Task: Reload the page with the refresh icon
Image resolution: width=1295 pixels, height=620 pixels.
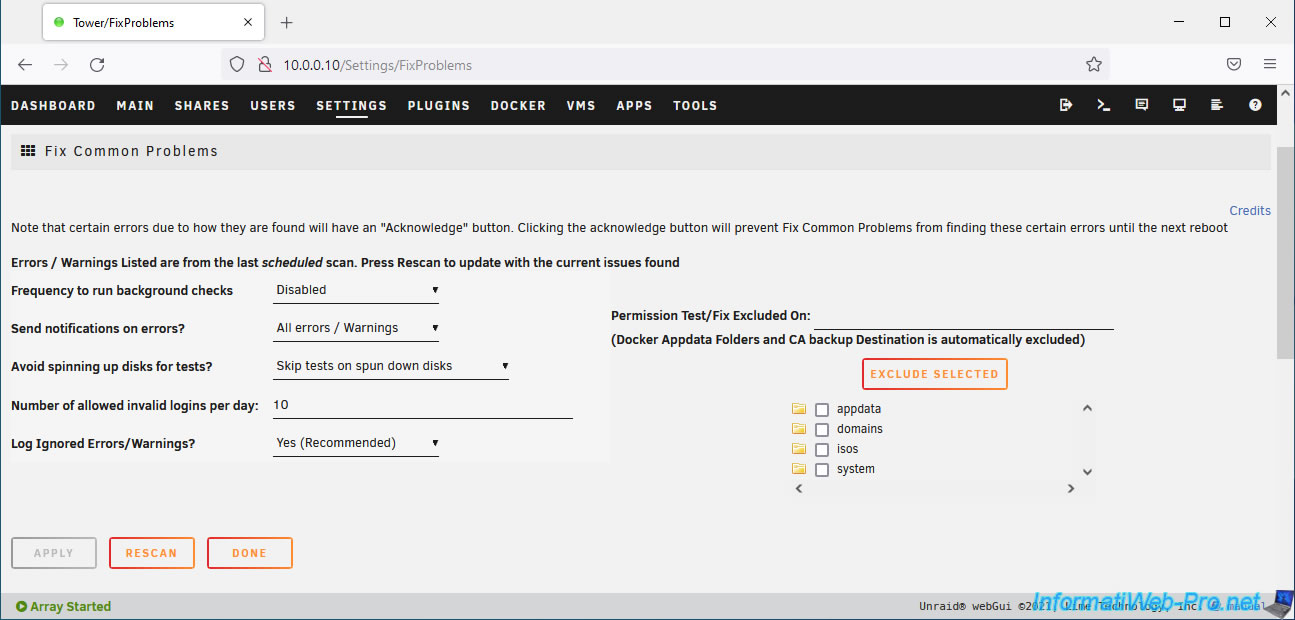Action: click(97, 64)
